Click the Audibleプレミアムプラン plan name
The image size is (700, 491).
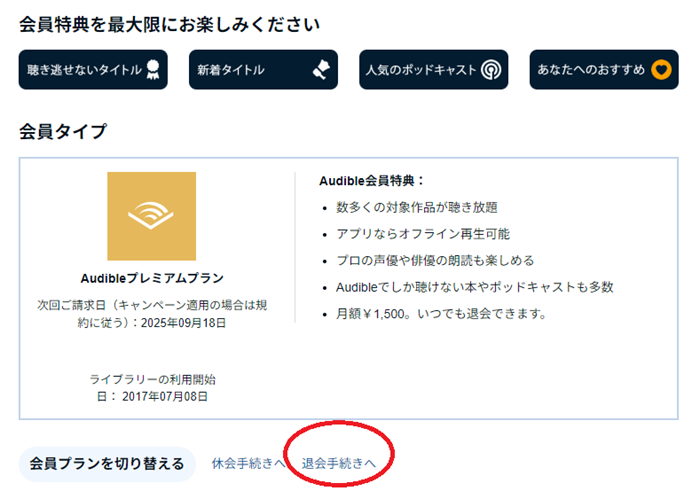point(152,278)
